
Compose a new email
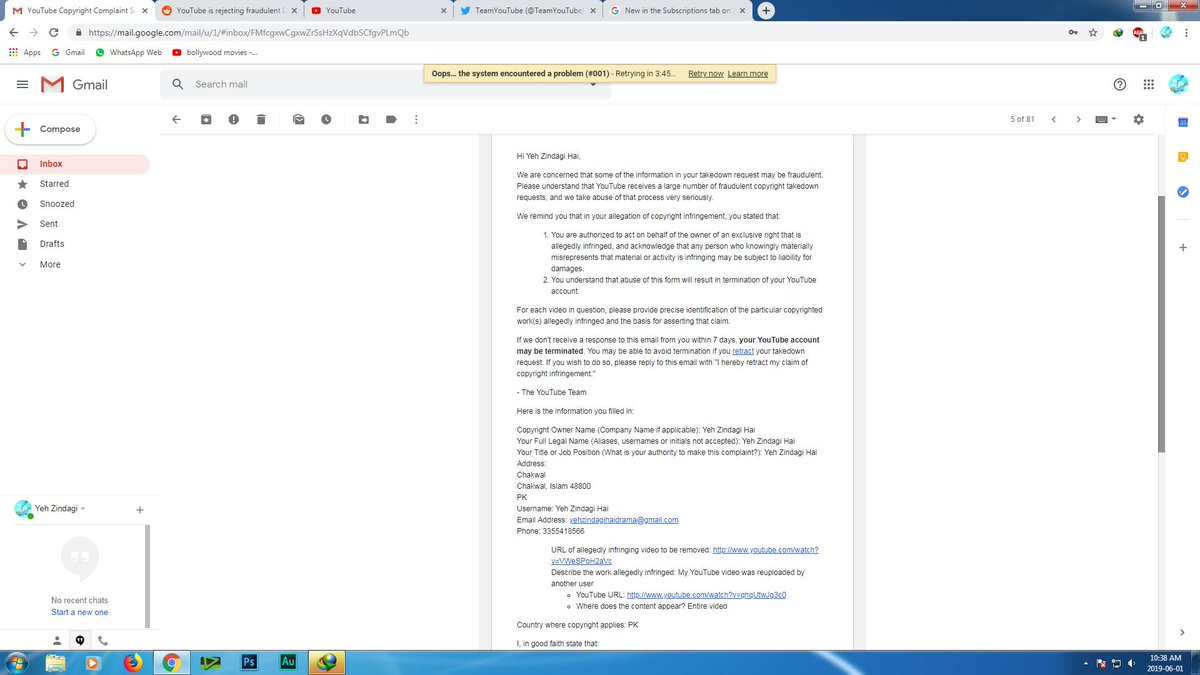(50, 129)
